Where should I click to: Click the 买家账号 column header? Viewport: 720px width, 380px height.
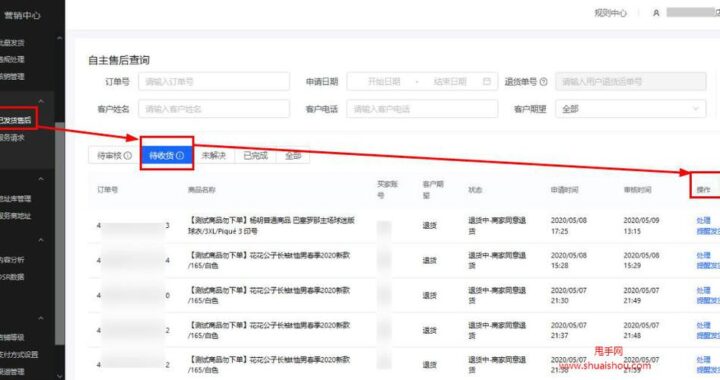pyautogui.click(x=387, y=190)
